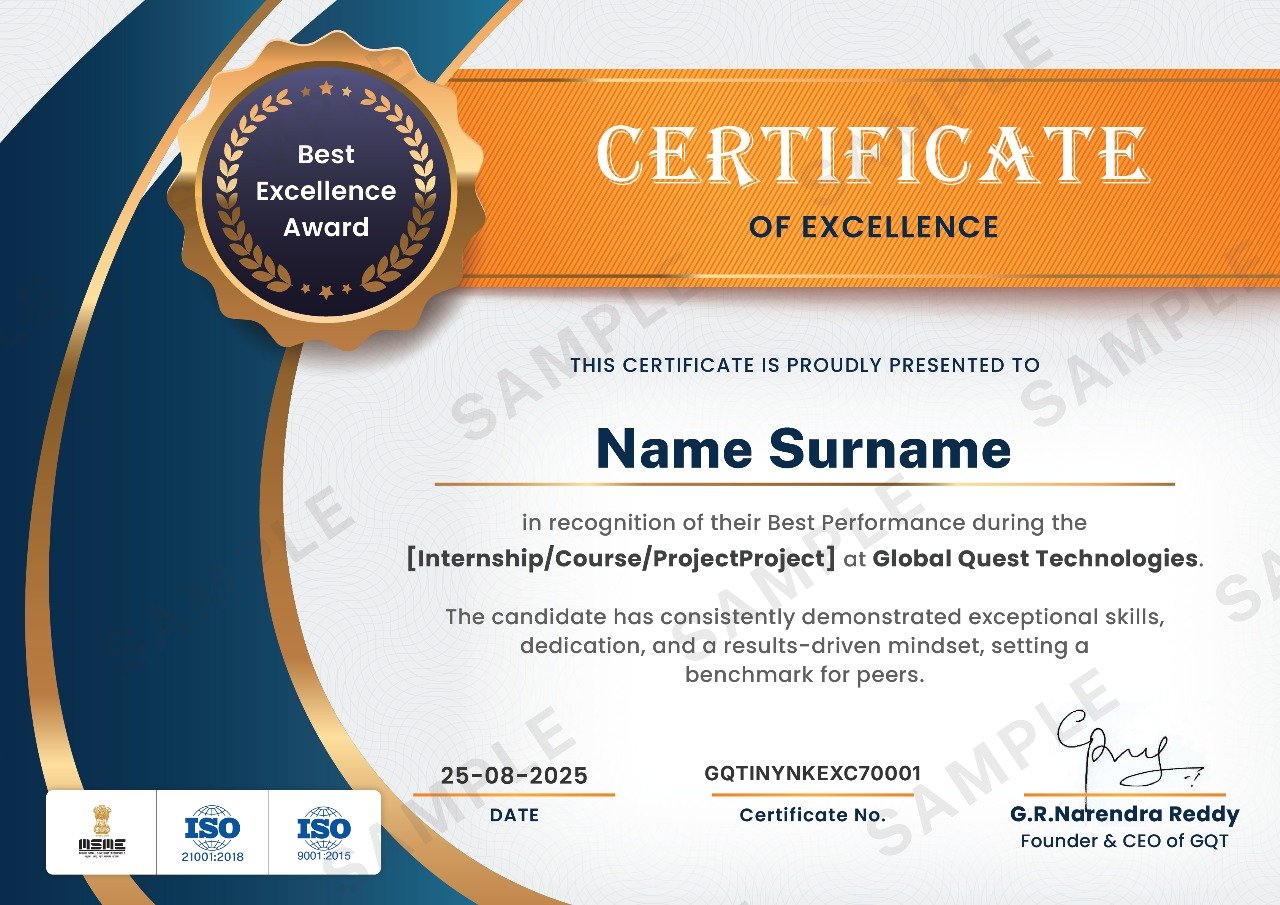The image size is (1280, 905).
Task: Click the [Internship/Course/ProjectProject] placeholder
Action: 620,558
